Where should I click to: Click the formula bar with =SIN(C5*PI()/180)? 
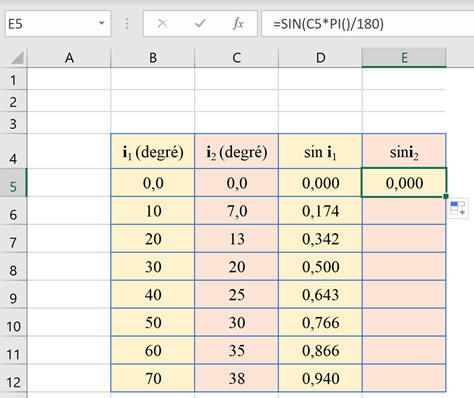coord(368,24)
